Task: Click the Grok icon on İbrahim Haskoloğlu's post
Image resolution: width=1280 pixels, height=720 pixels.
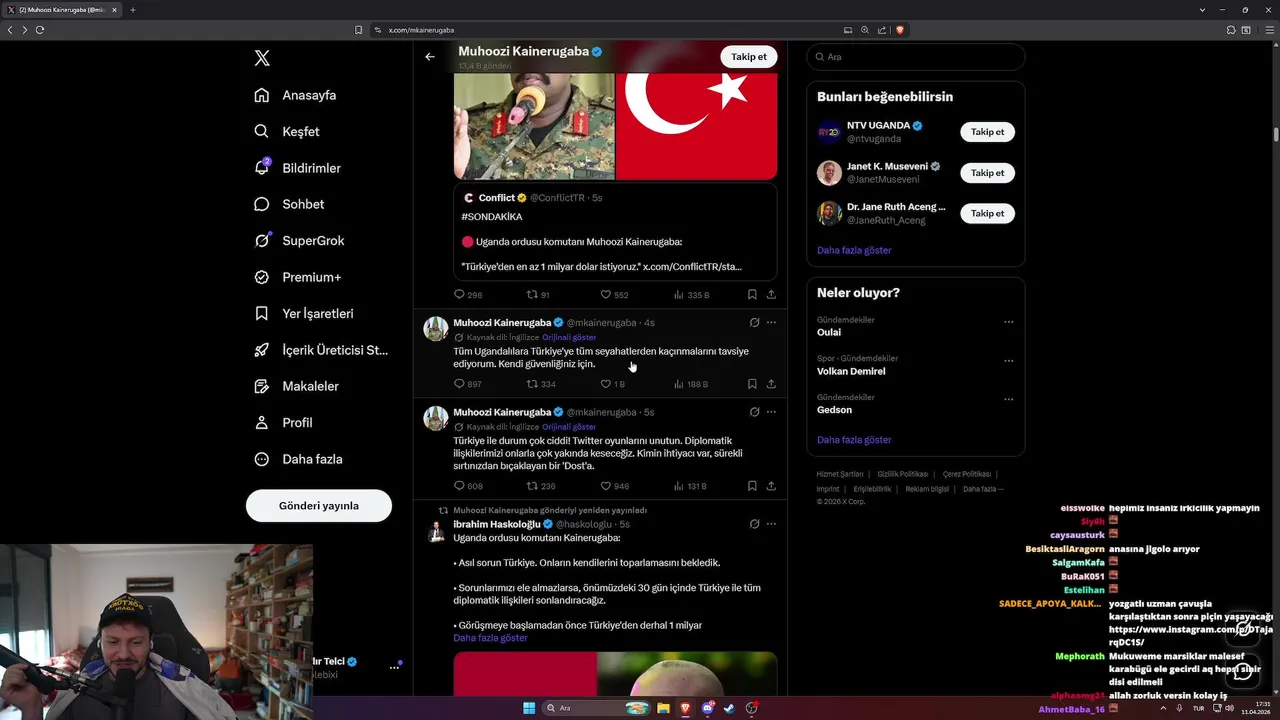Action: pos(754,524)
